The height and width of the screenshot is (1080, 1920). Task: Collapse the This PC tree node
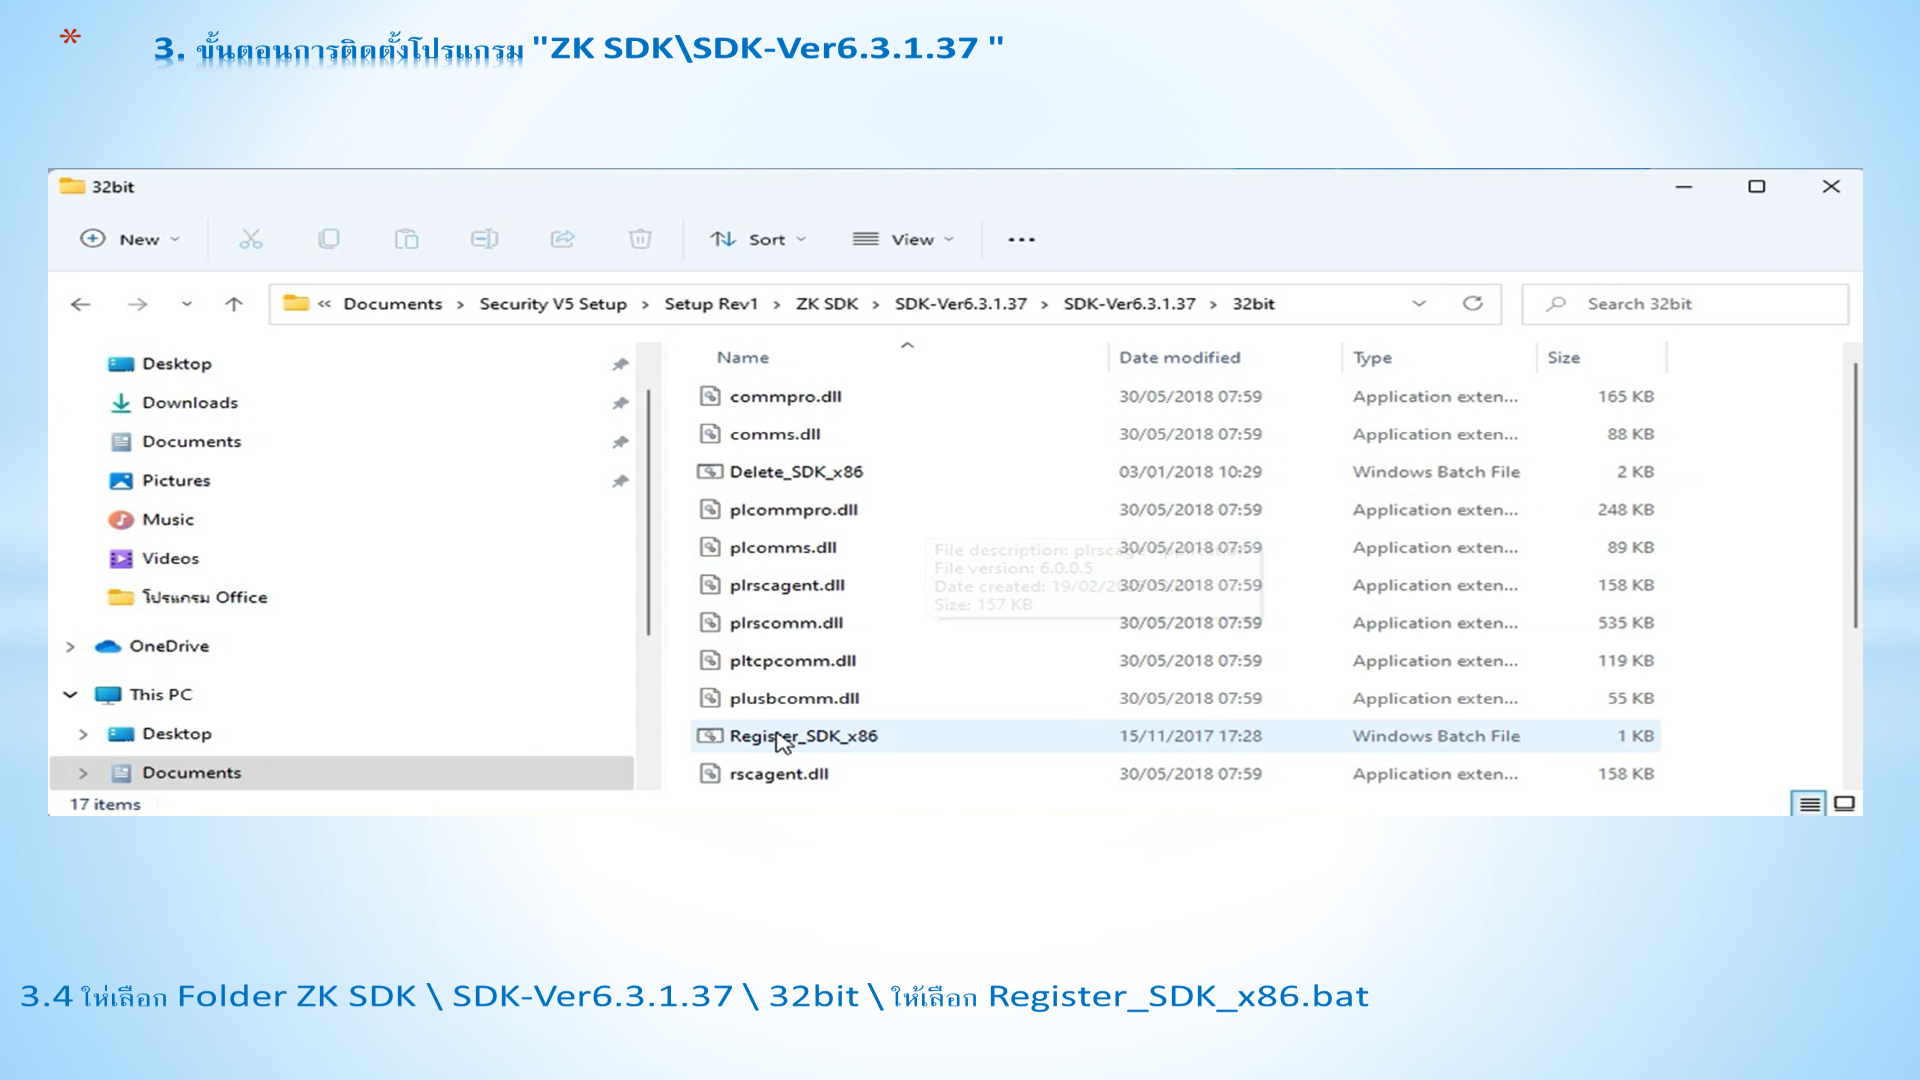(70, 695)
